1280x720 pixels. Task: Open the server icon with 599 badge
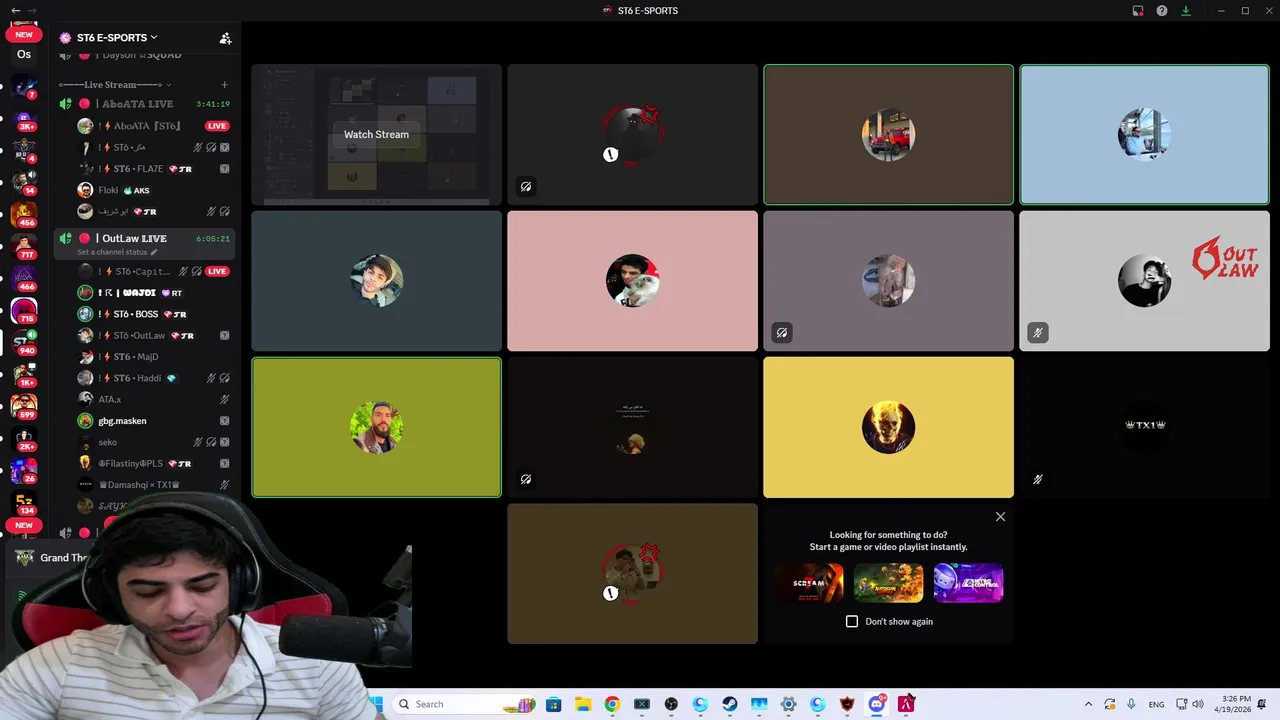[24, 406]
